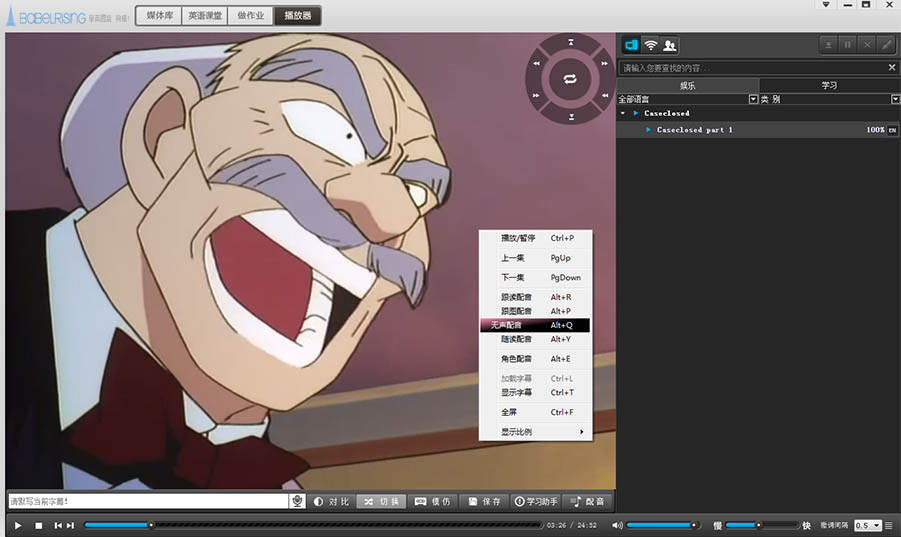Choose the Alt+R dubbing menu entry
Screen dimensions: 901x537
coord(535,297)
